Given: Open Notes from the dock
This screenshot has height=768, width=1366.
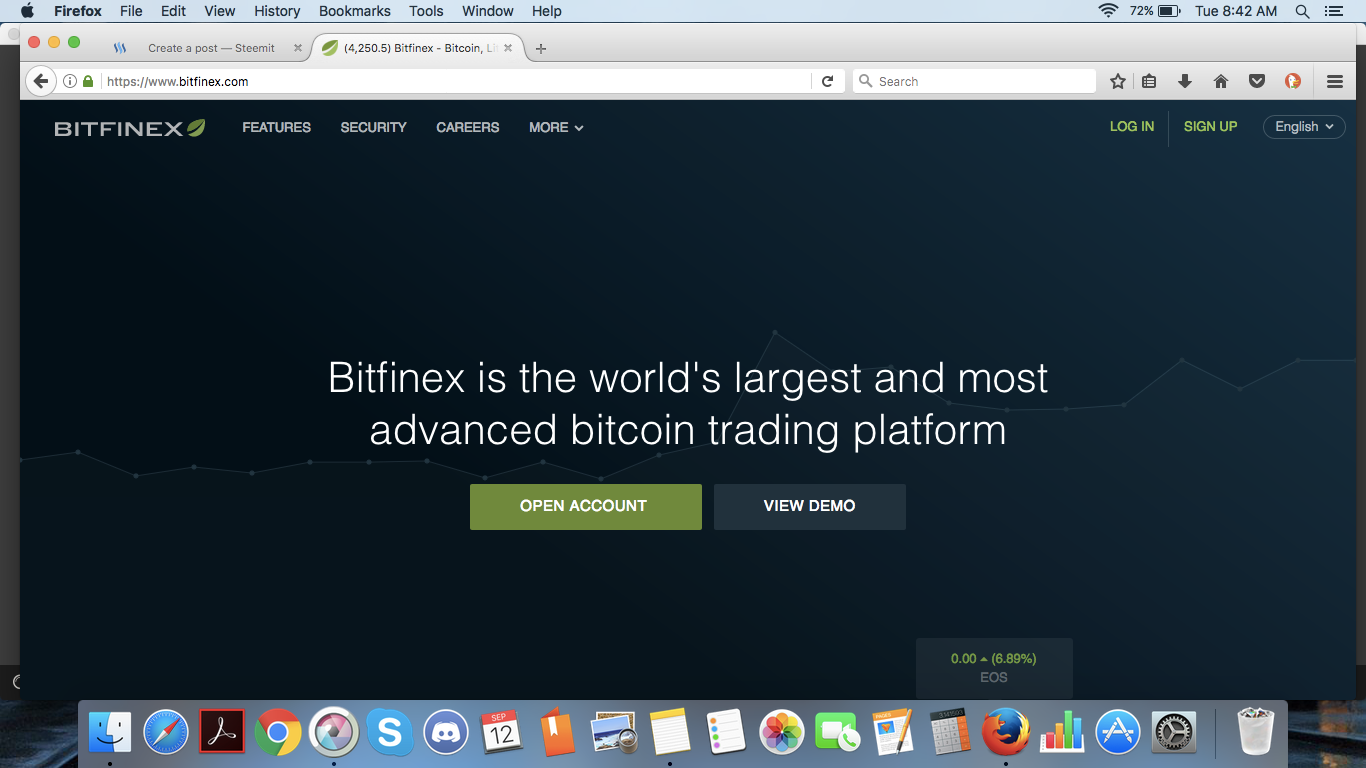Looking at the screenshot, I should point(670,732).
